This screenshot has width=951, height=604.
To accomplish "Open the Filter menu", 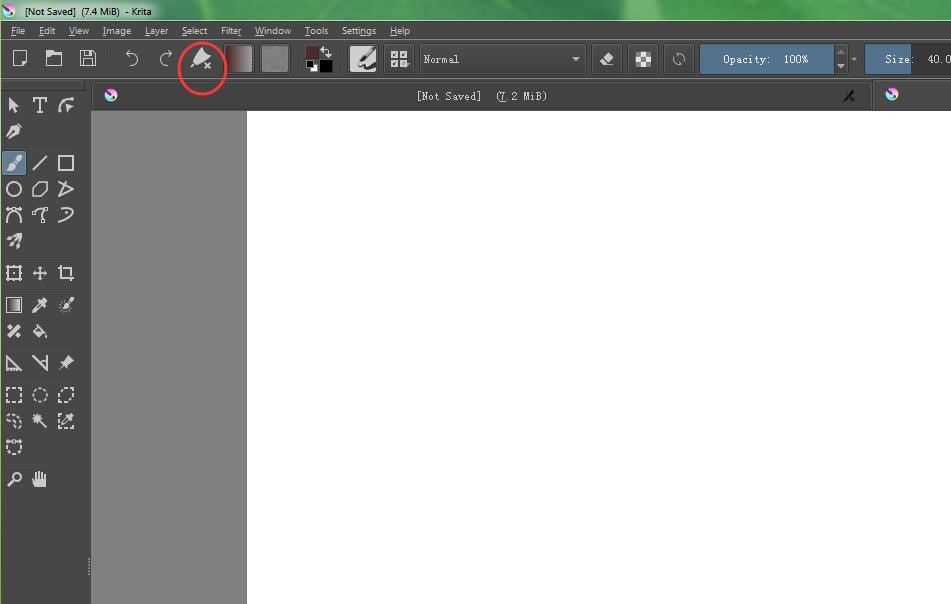I will click(x=231, y=31).
